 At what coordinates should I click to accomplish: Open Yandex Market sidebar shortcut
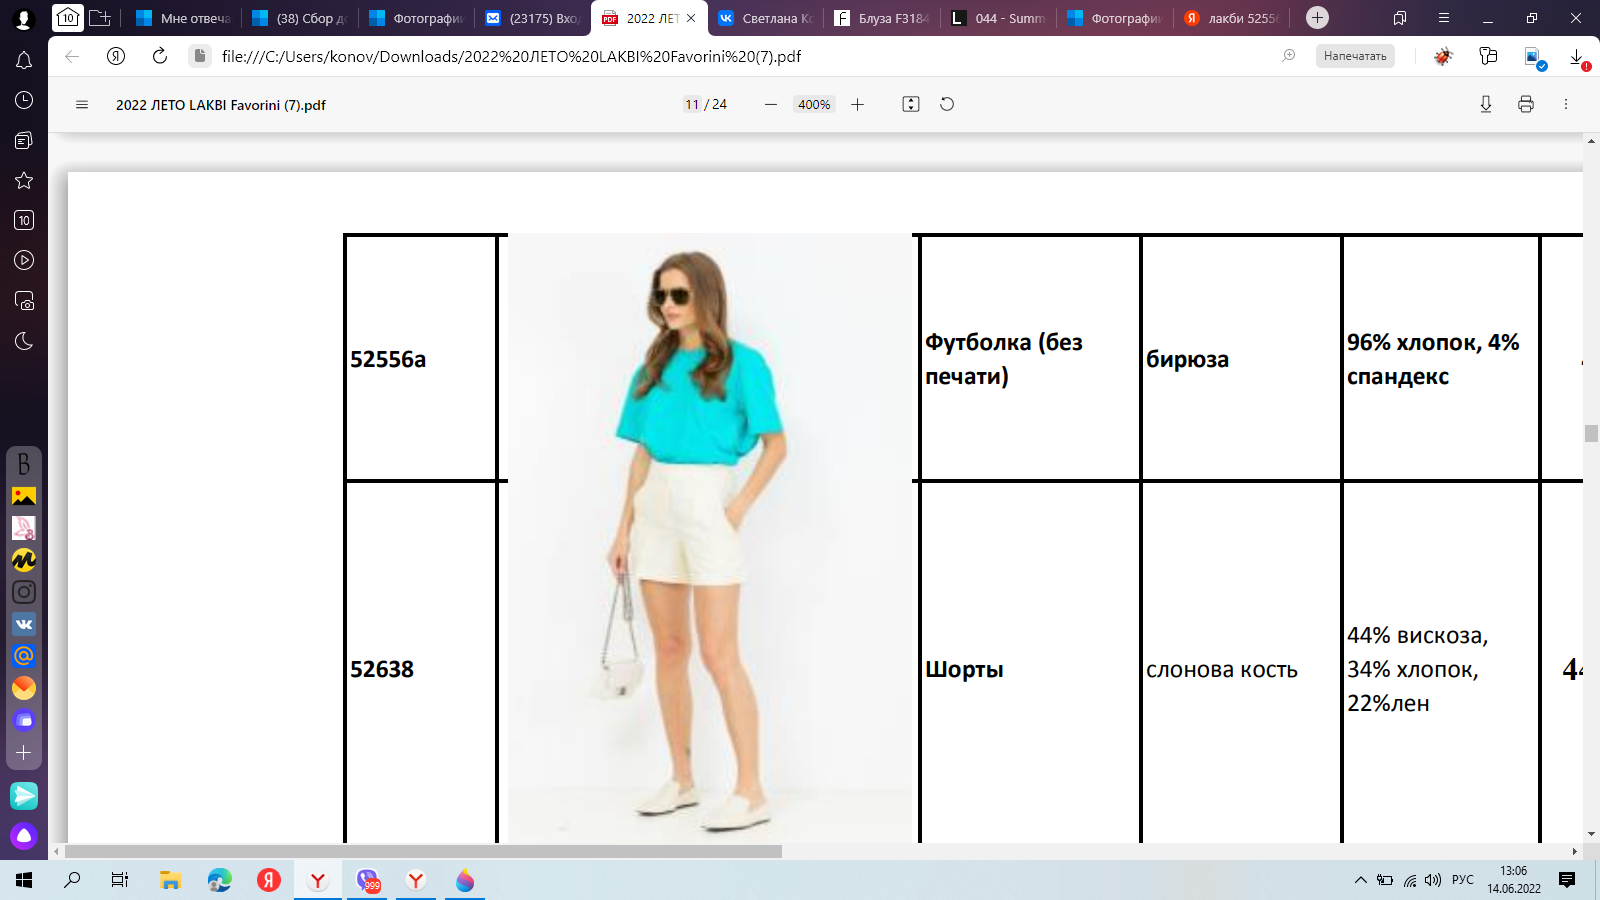(24, 560)
